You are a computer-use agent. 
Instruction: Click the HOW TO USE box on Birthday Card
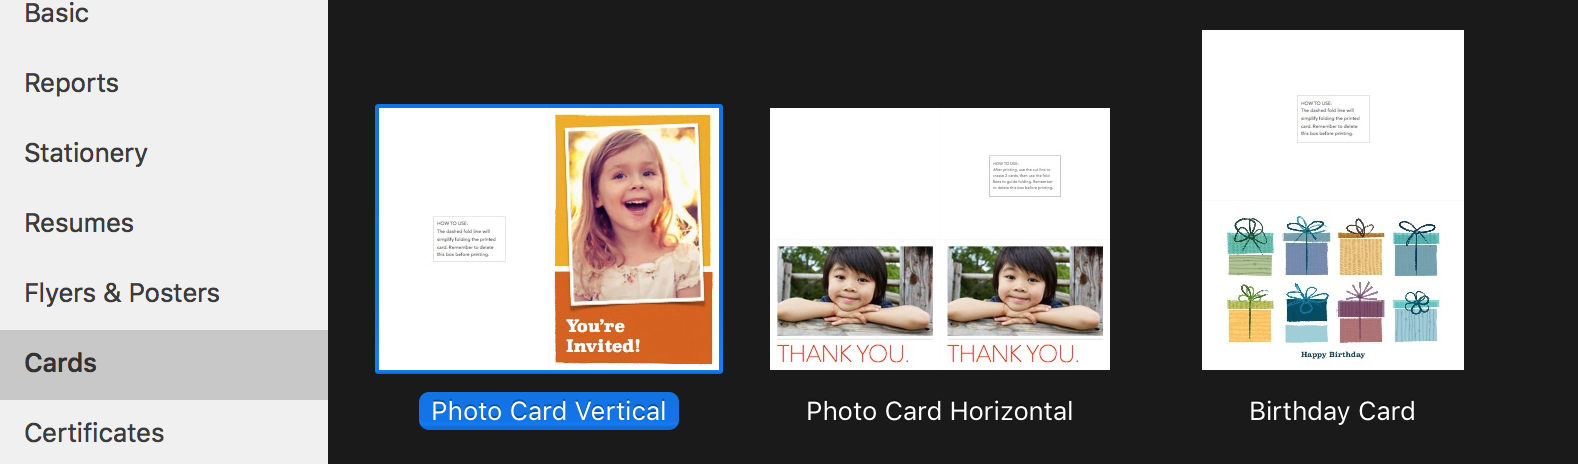pos(1333,119)
